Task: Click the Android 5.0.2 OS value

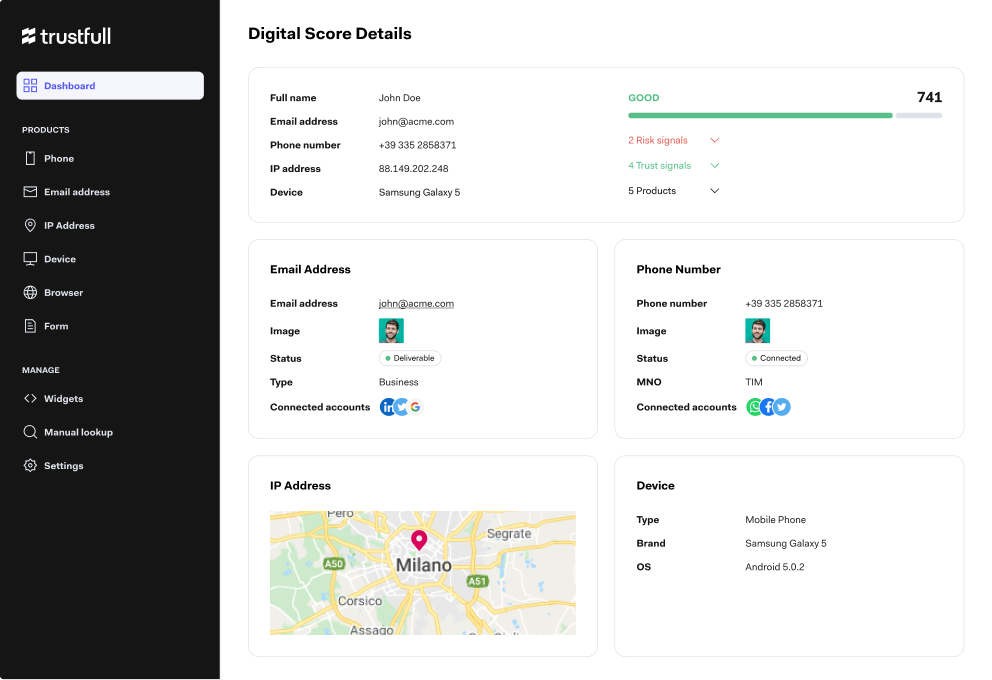Action: click(x=775, y=567)
